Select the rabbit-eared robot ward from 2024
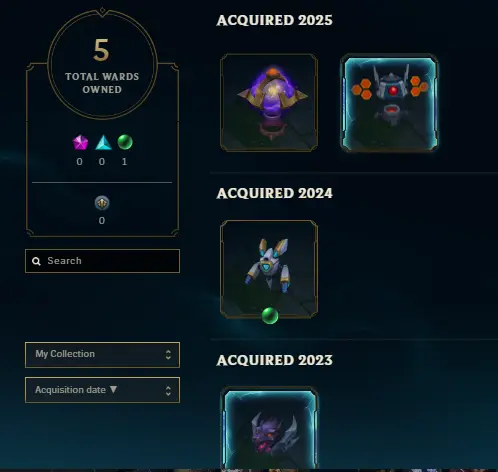The height and width of the screenshot is (472, 498). pyautogui.click(x=269, y=269)
